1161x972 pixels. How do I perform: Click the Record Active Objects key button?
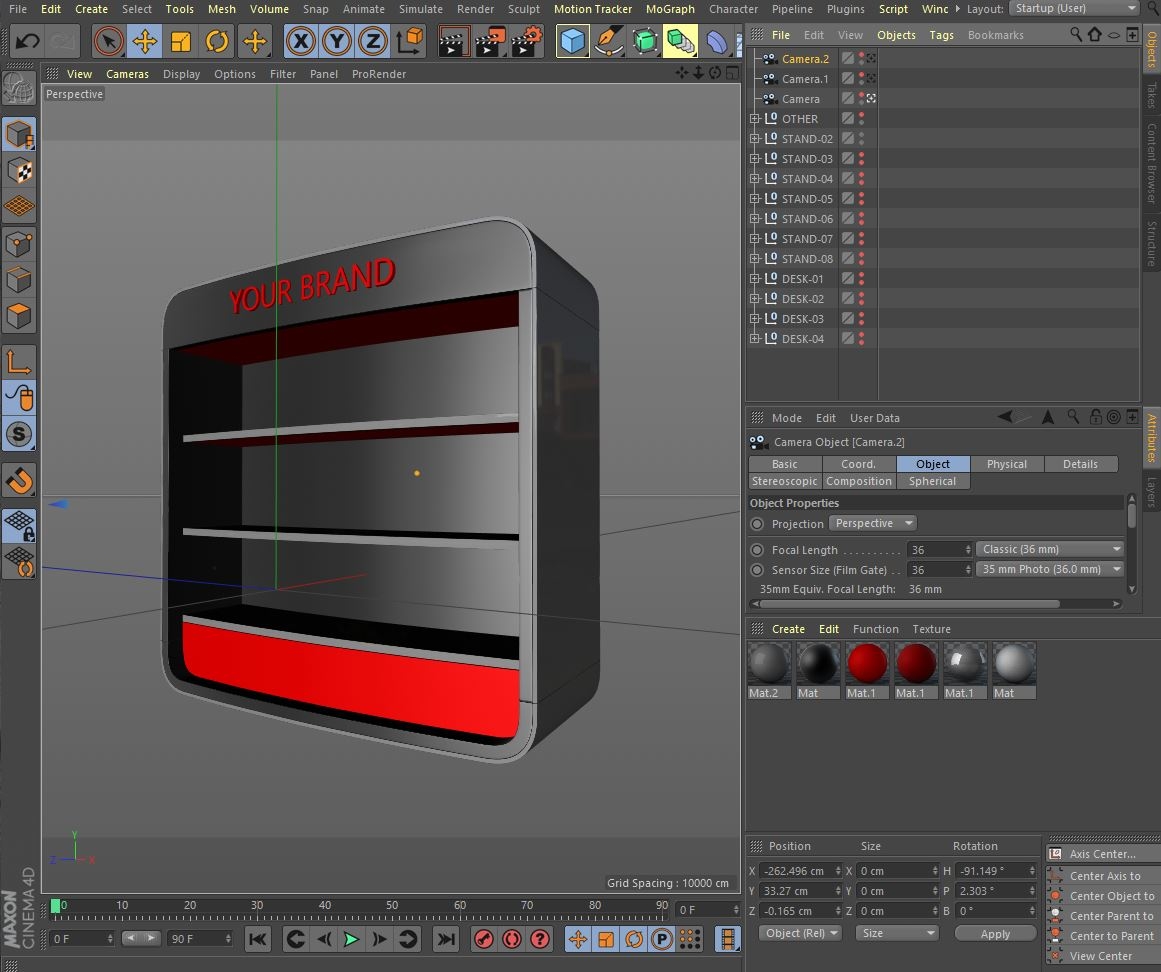[x=484, y=939]
